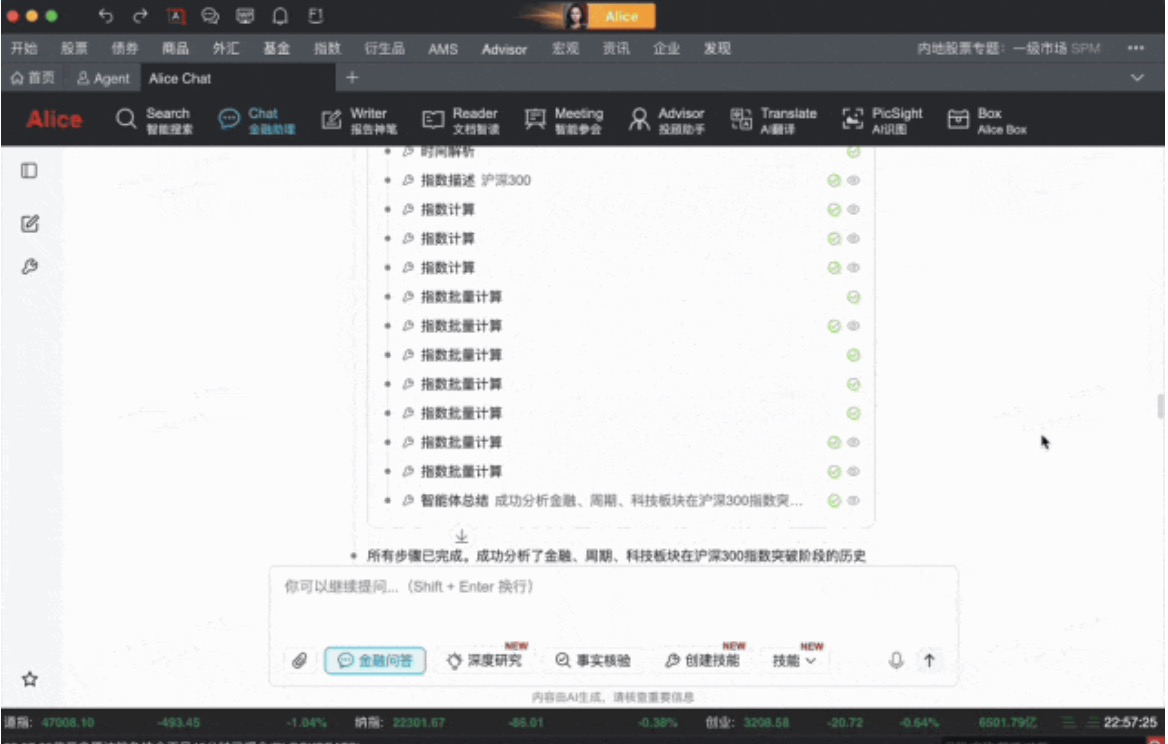Screen dimensions: 1168x744
Task: Open the Meeting 智能参会 tool
Action: click(x=564, y=120)
